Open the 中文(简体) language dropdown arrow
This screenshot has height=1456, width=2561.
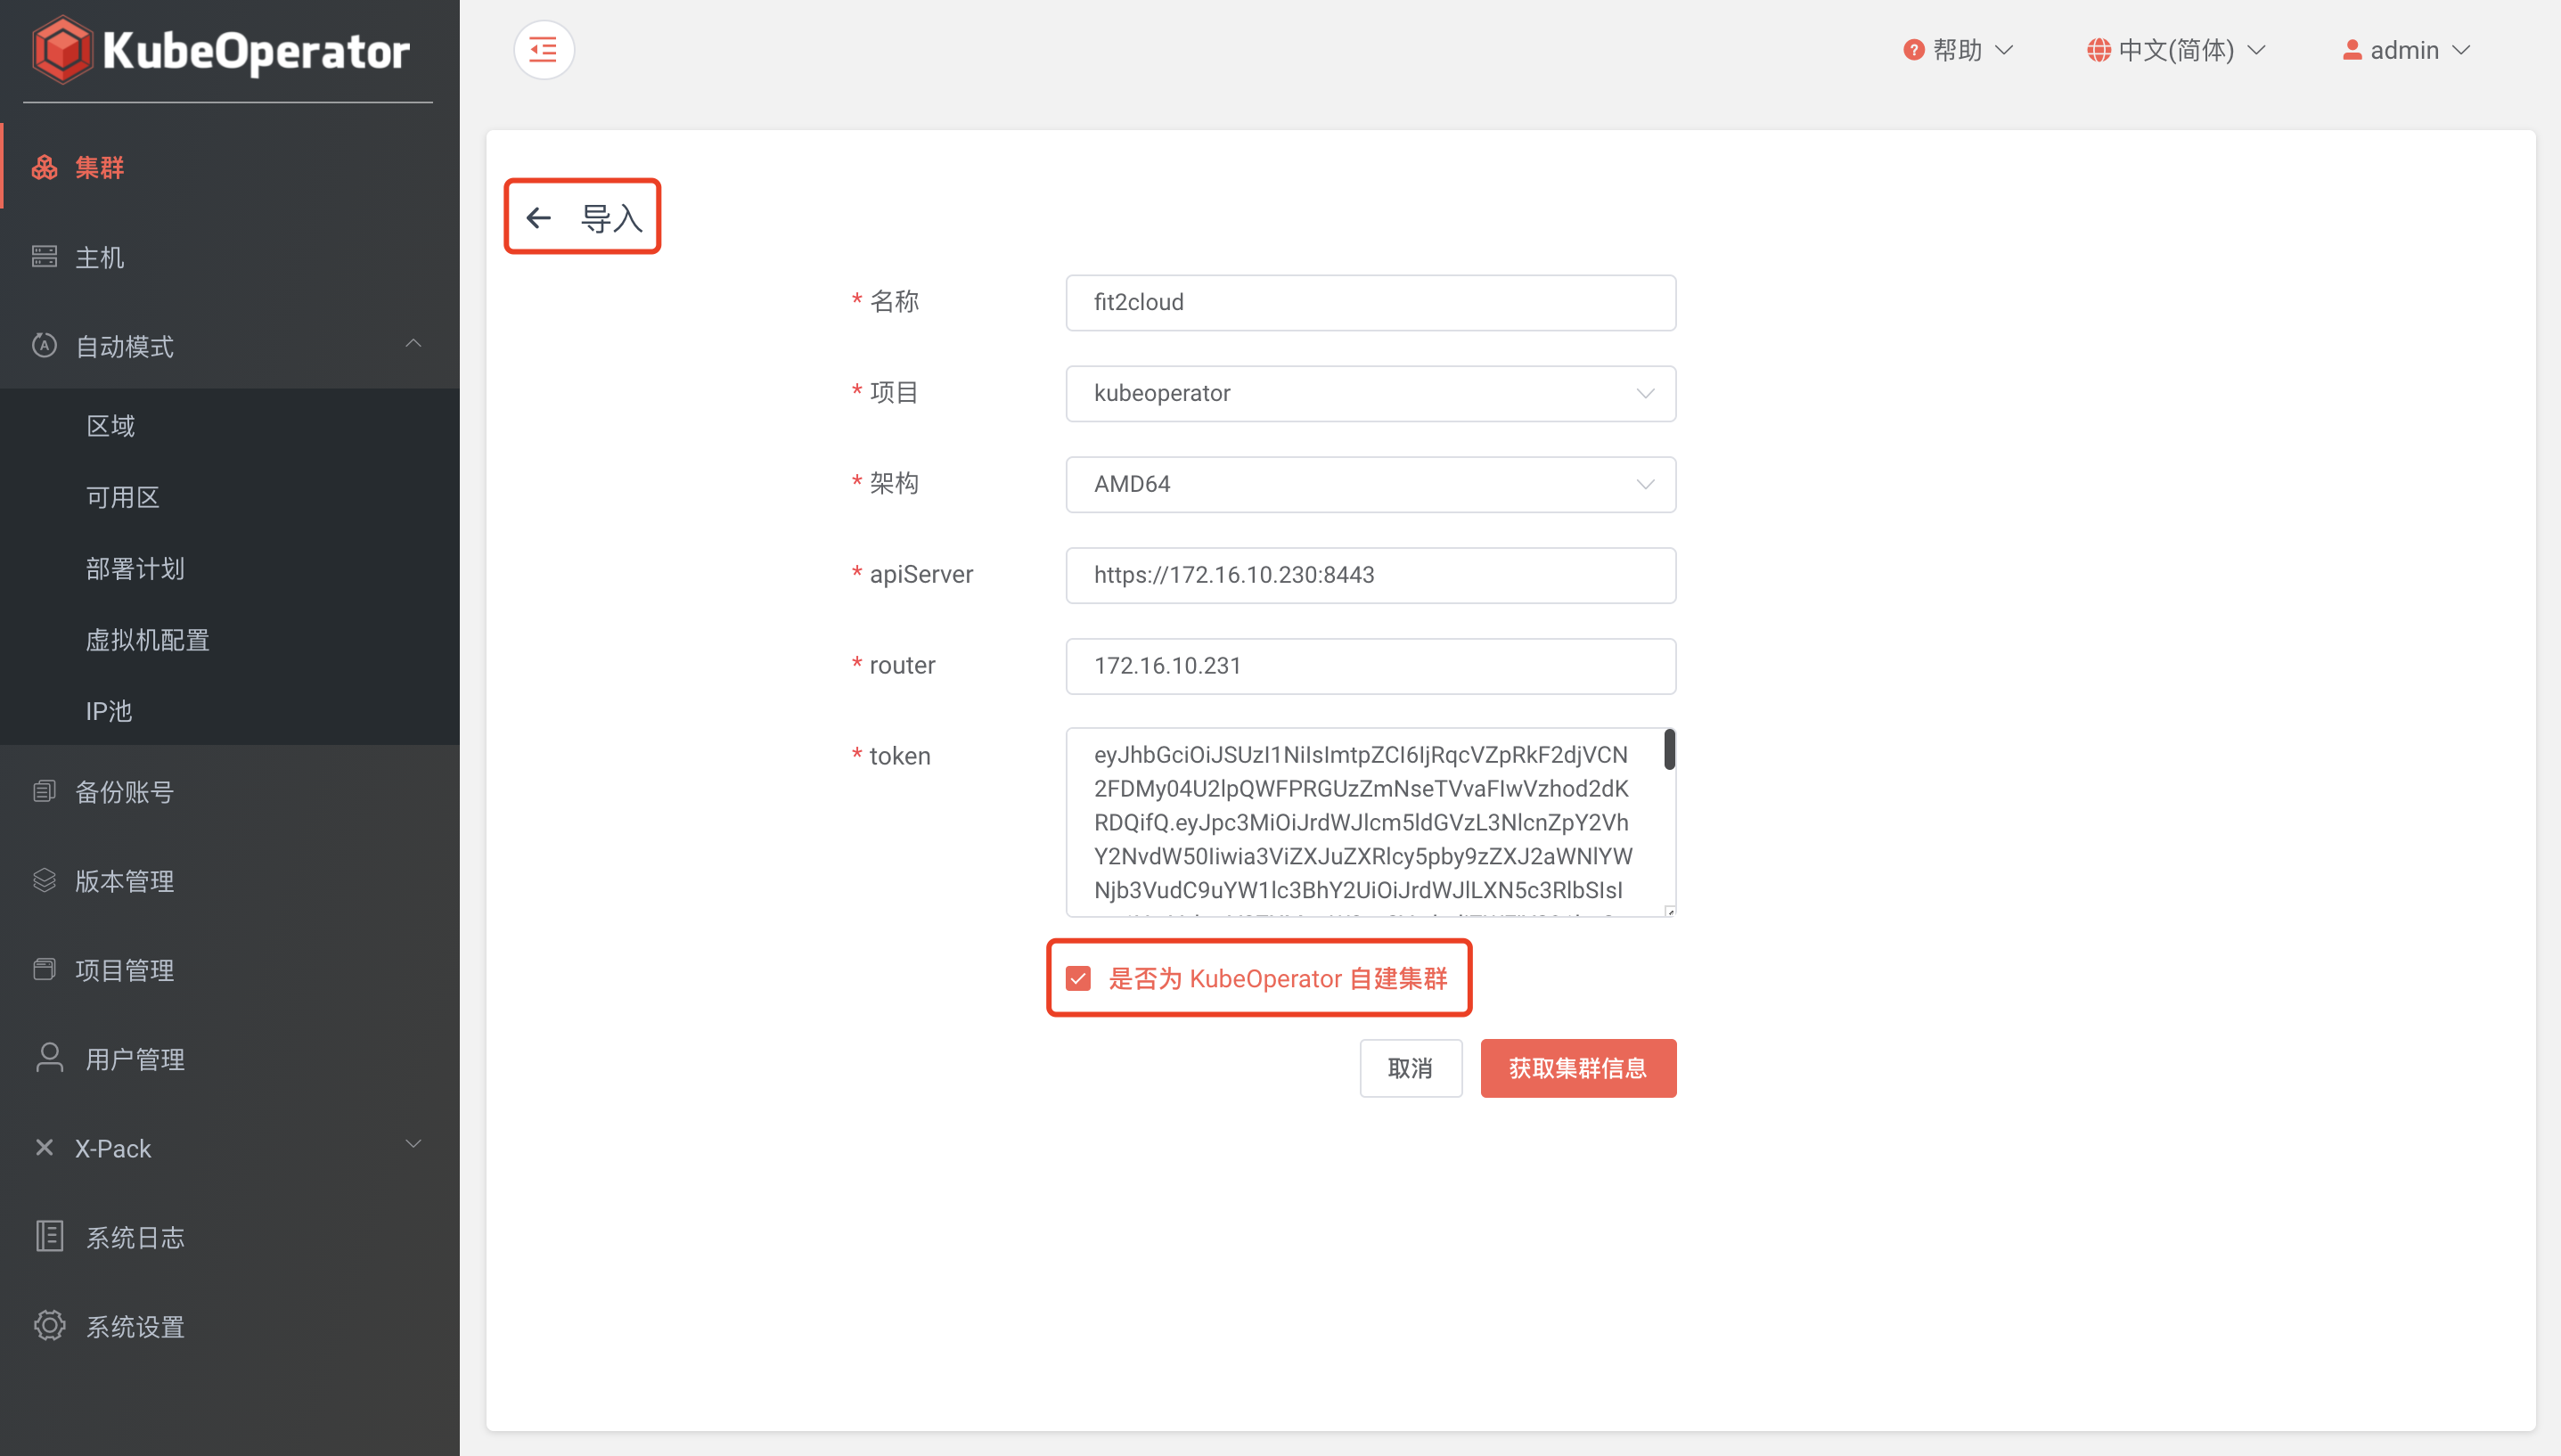[x=2256, y=50]
